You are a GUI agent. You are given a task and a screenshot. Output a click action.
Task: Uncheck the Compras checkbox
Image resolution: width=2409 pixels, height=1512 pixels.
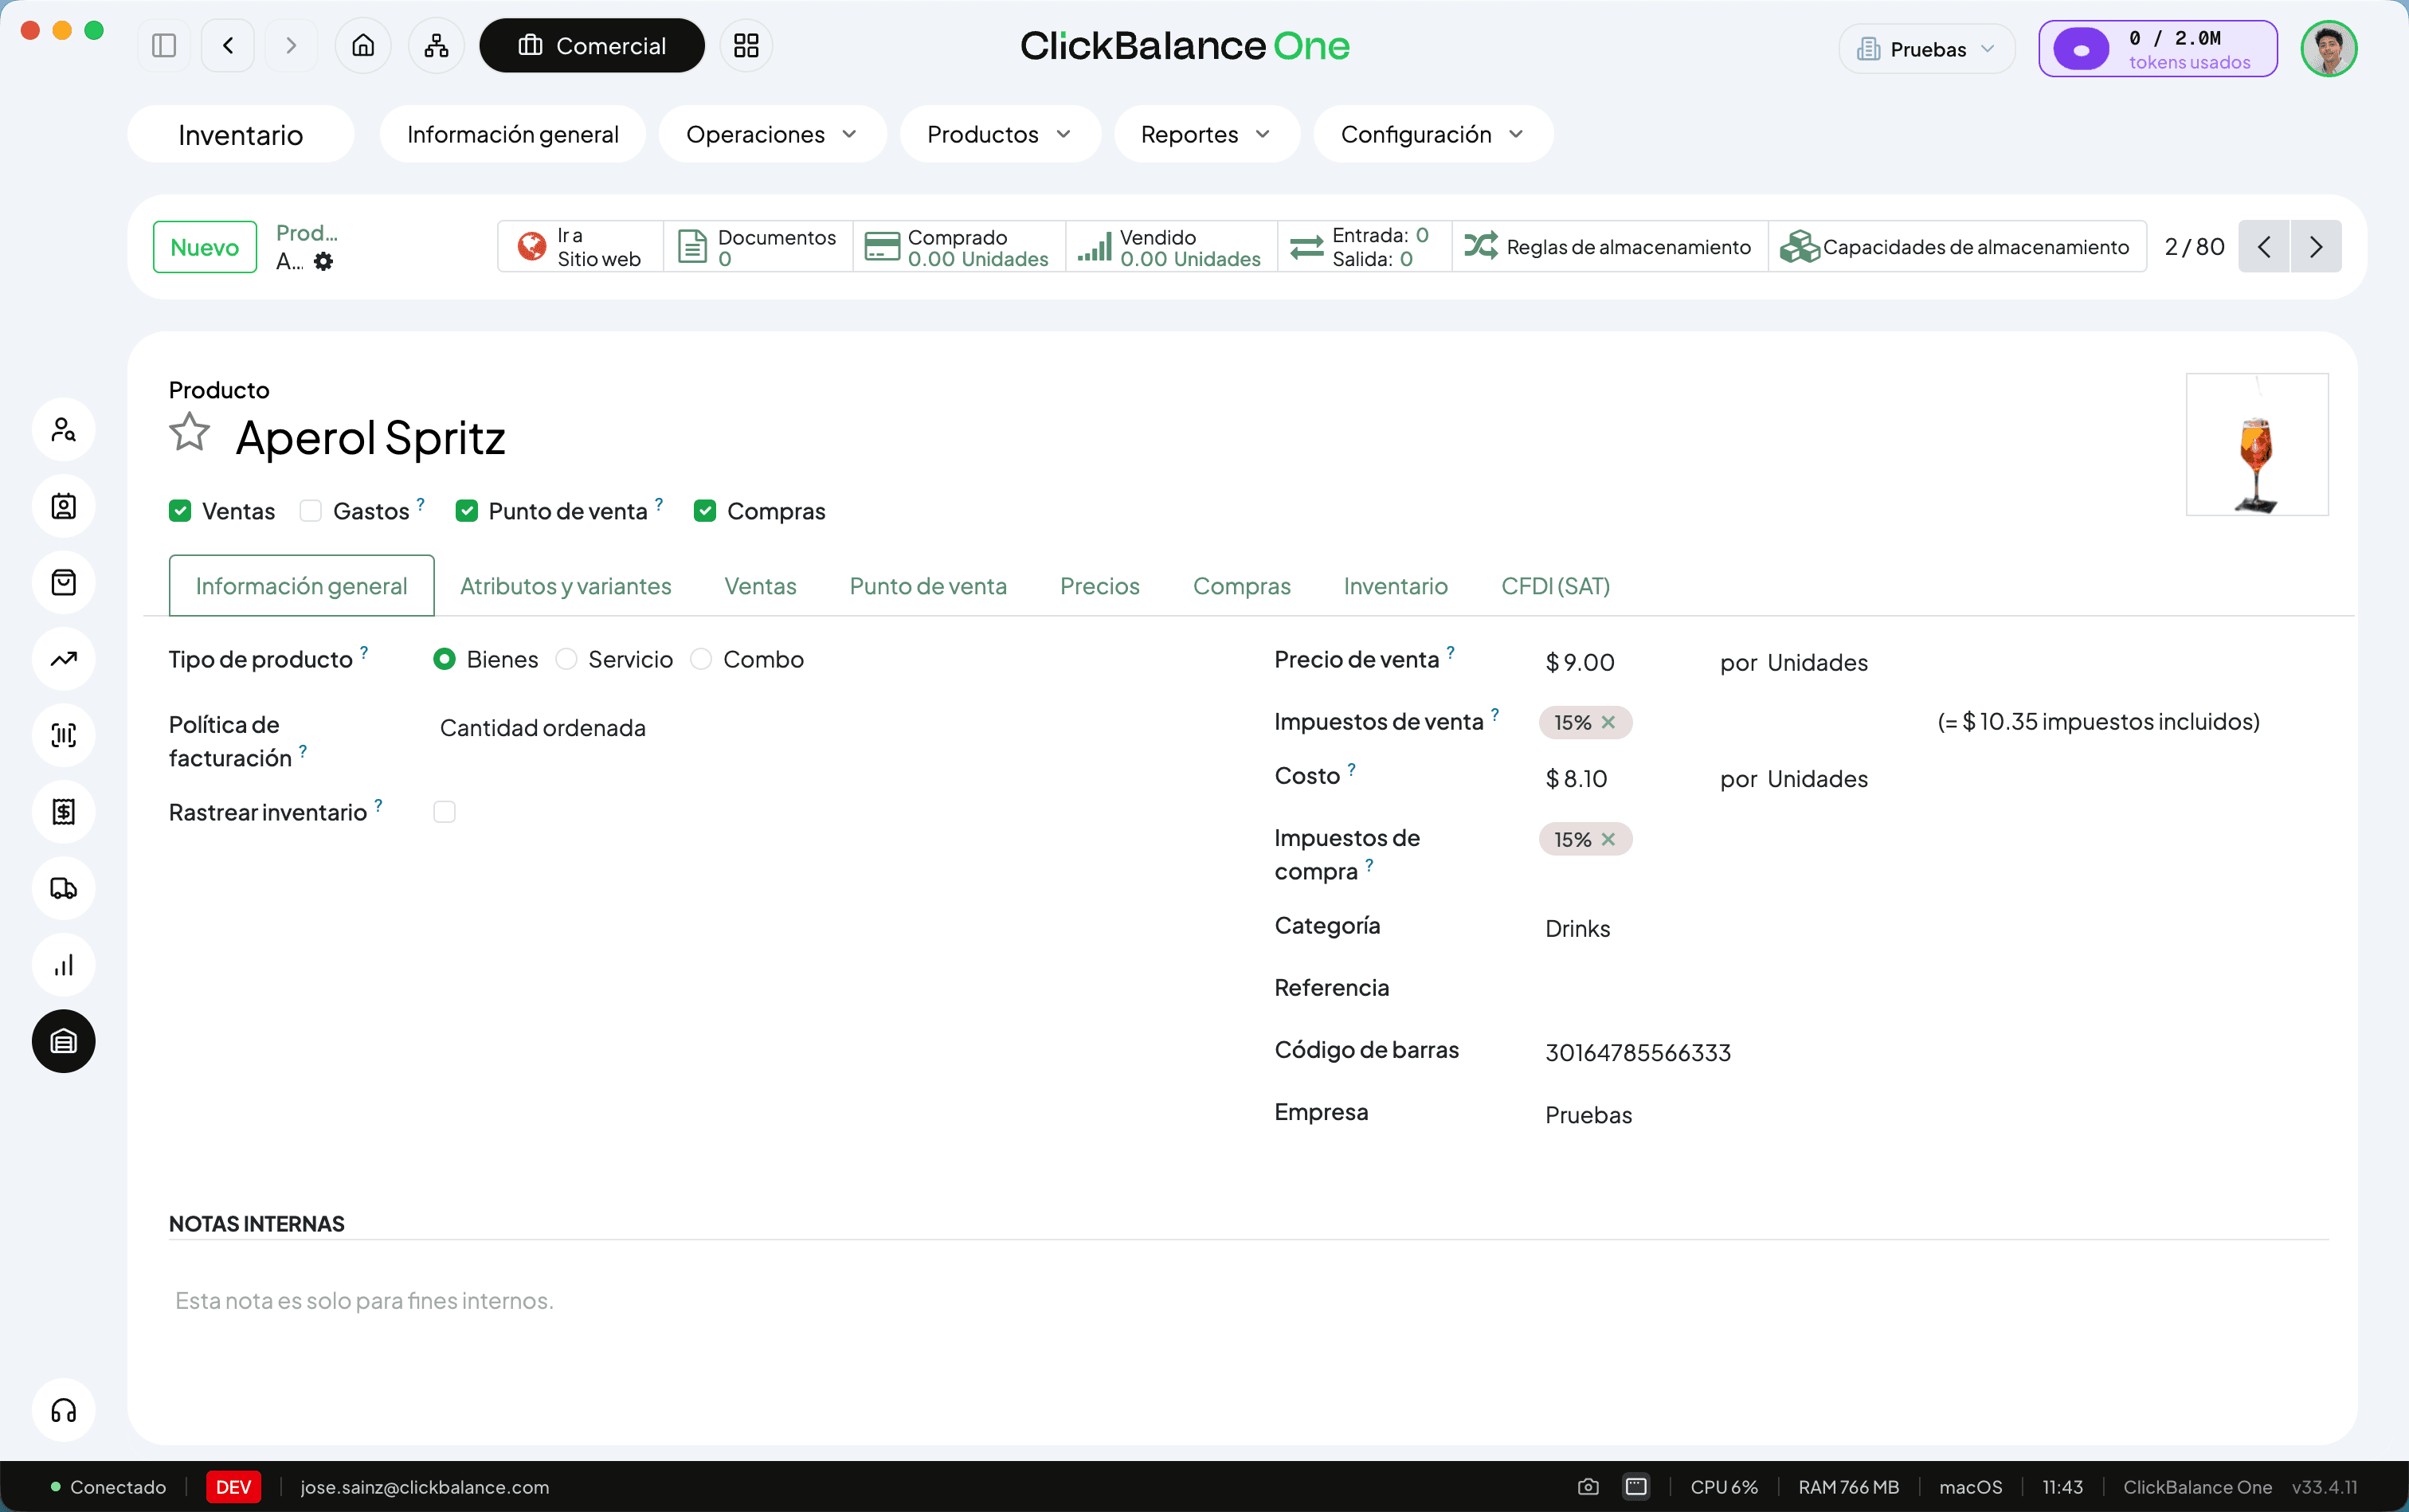click(x=705, y=511)
